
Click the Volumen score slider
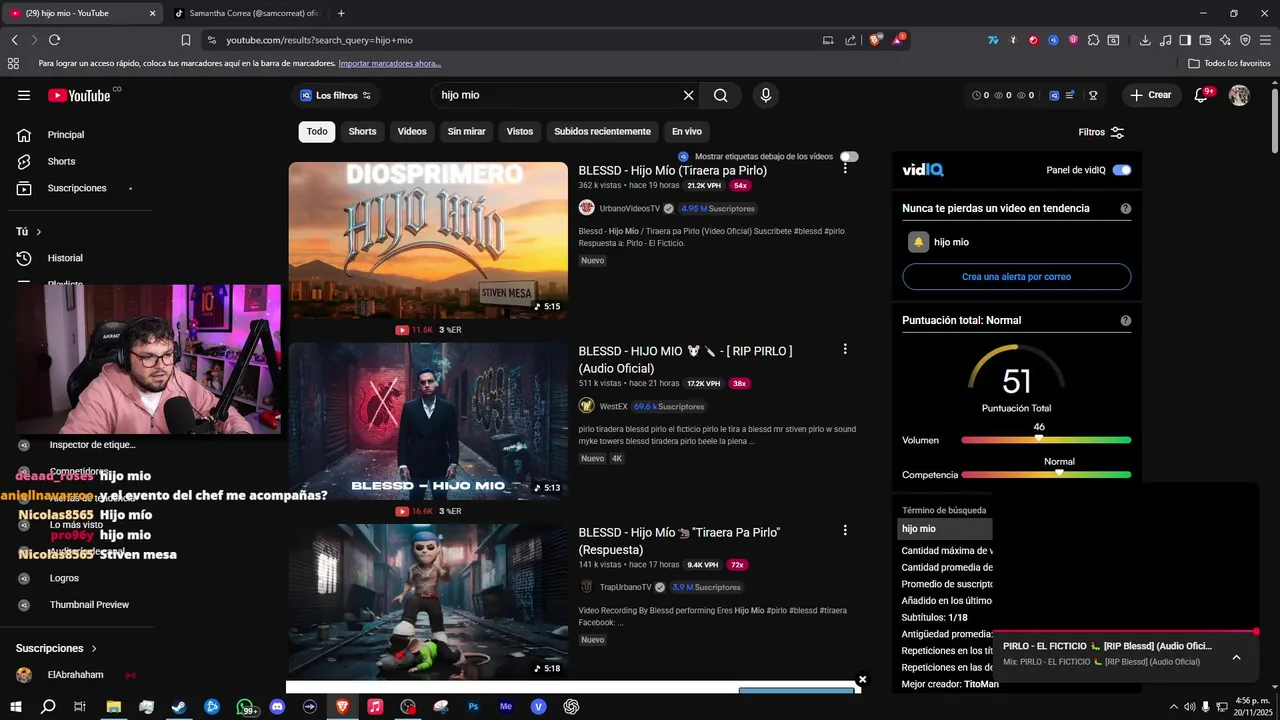1046,440
